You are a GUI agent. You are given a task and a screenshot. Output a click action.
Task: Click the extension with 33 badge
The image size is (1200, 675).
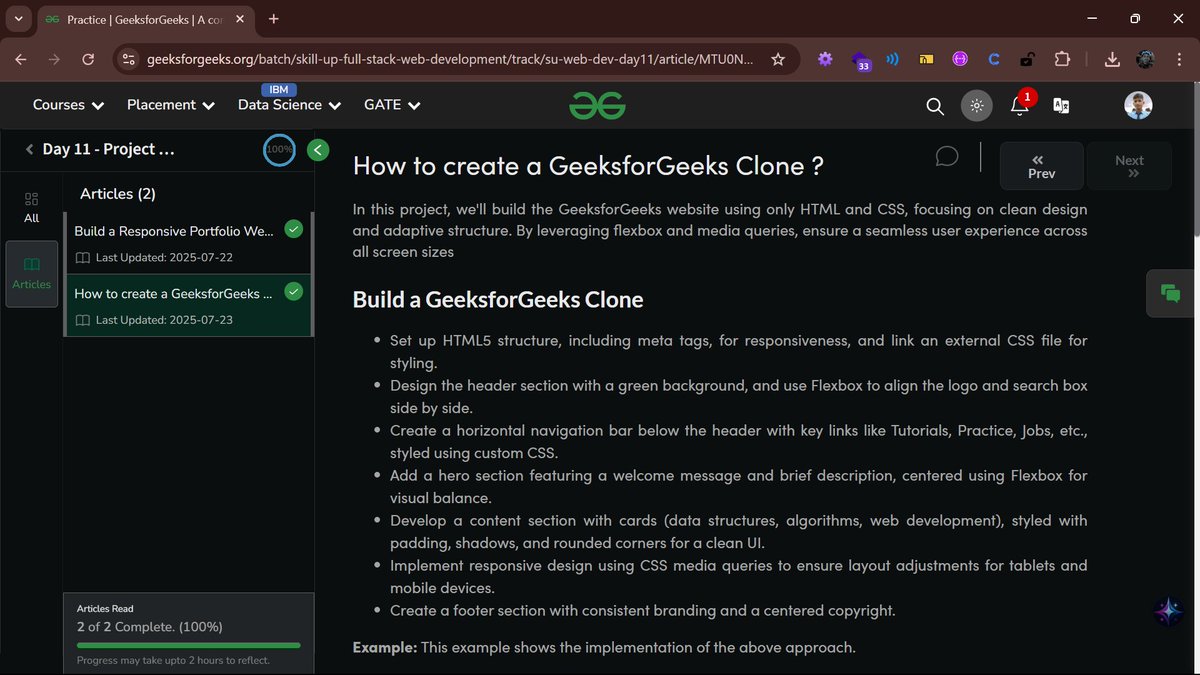coord(860,61)
